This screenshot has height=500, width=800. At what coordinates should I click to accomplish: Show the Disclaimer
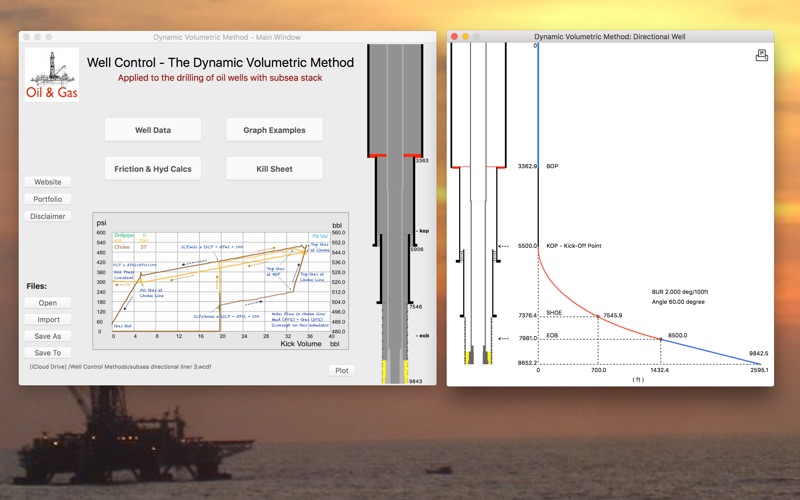[48, 216]
